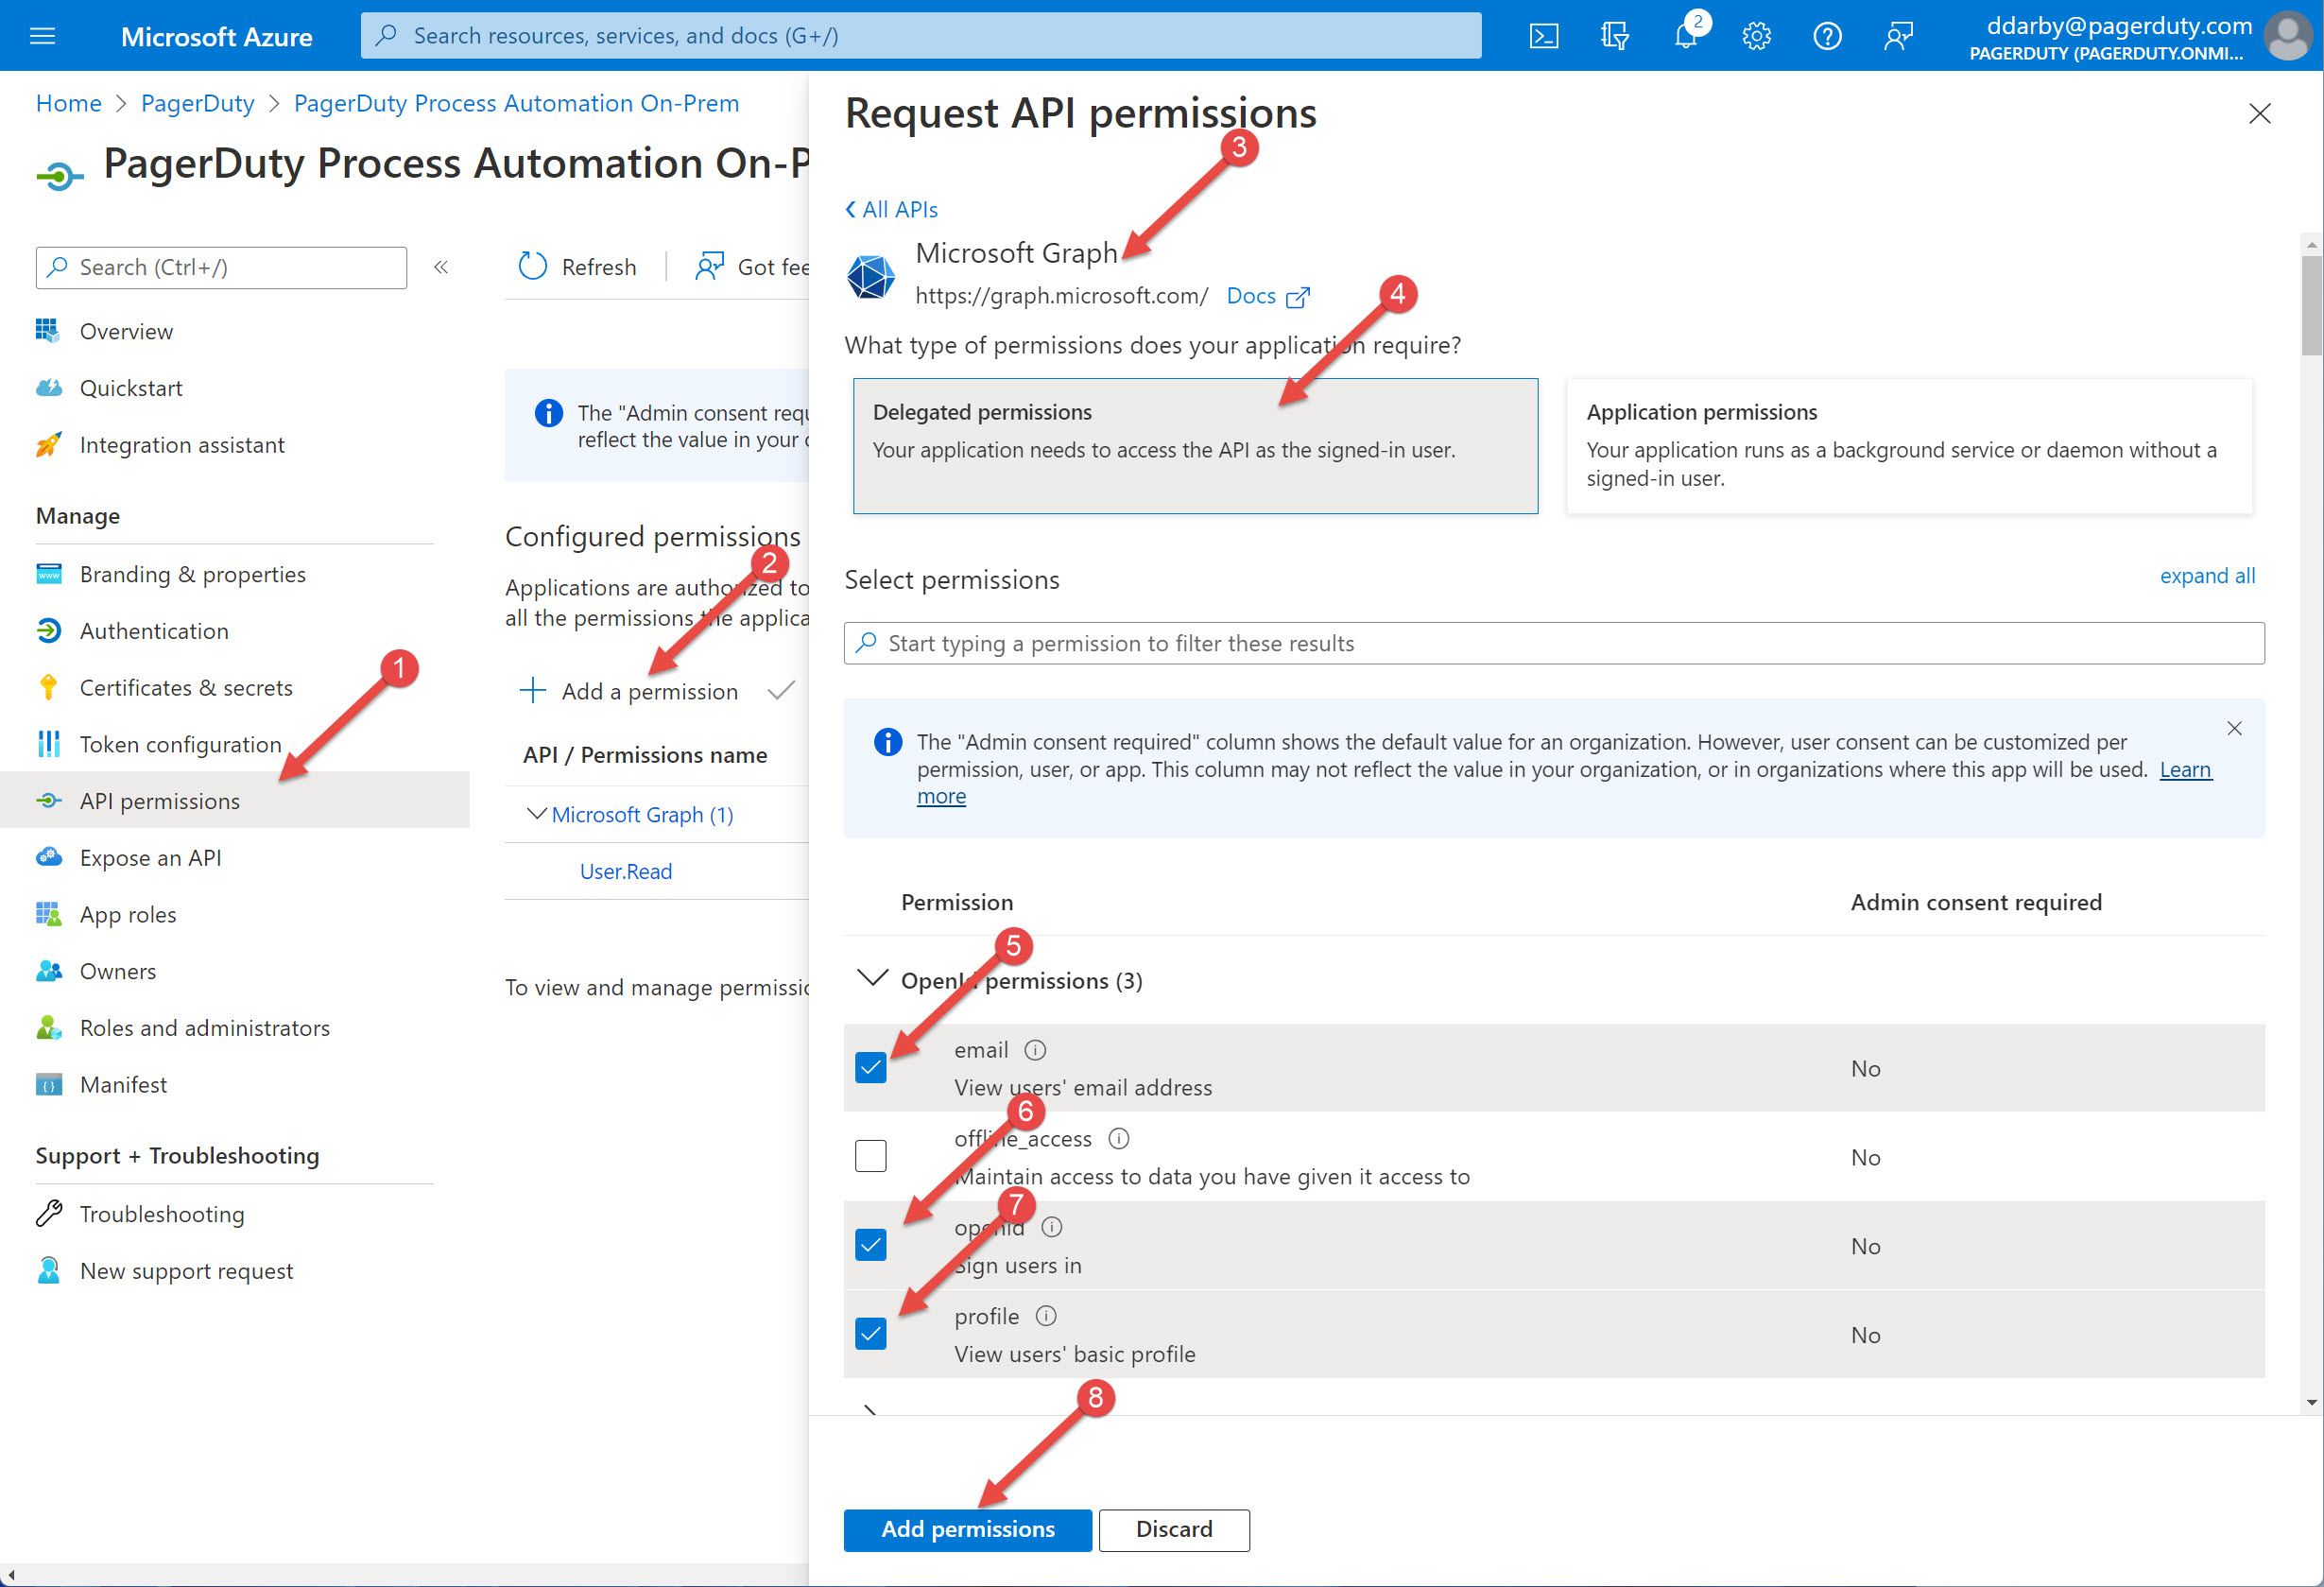This screenshot has width=2324, height=1587.
Task: Open Branding & properties menu item
Action: click(193, 574)
